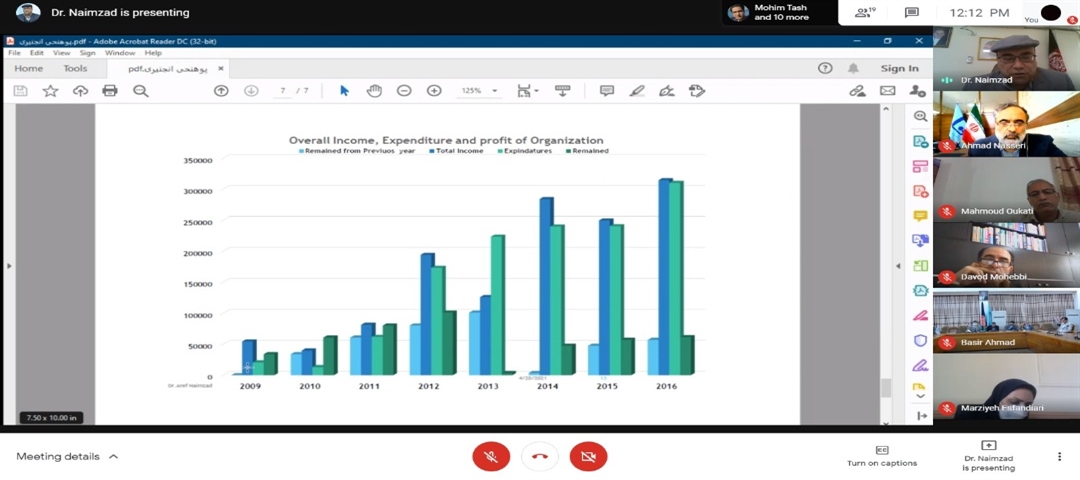This screenshot has height=480, width=1080.
Task: Upload the file to the cloud
Action: (81, 90)
